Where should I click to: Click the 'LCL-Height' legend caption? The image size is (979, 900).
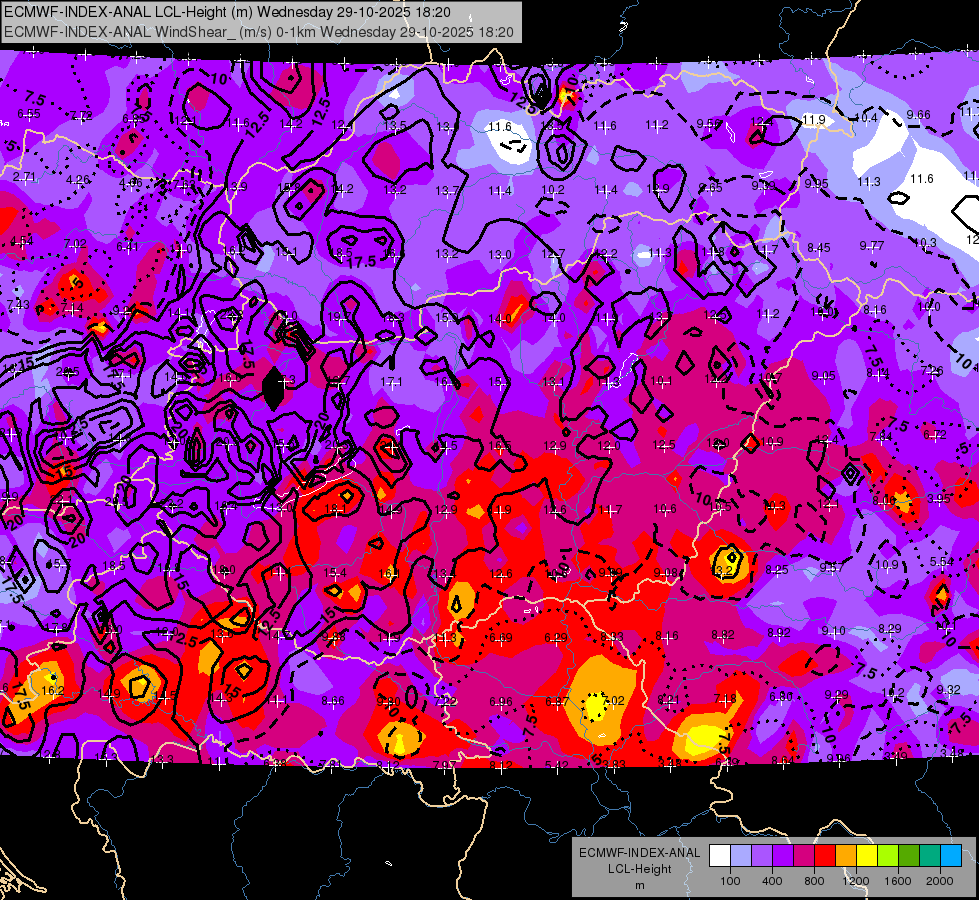tap(640, 869)
